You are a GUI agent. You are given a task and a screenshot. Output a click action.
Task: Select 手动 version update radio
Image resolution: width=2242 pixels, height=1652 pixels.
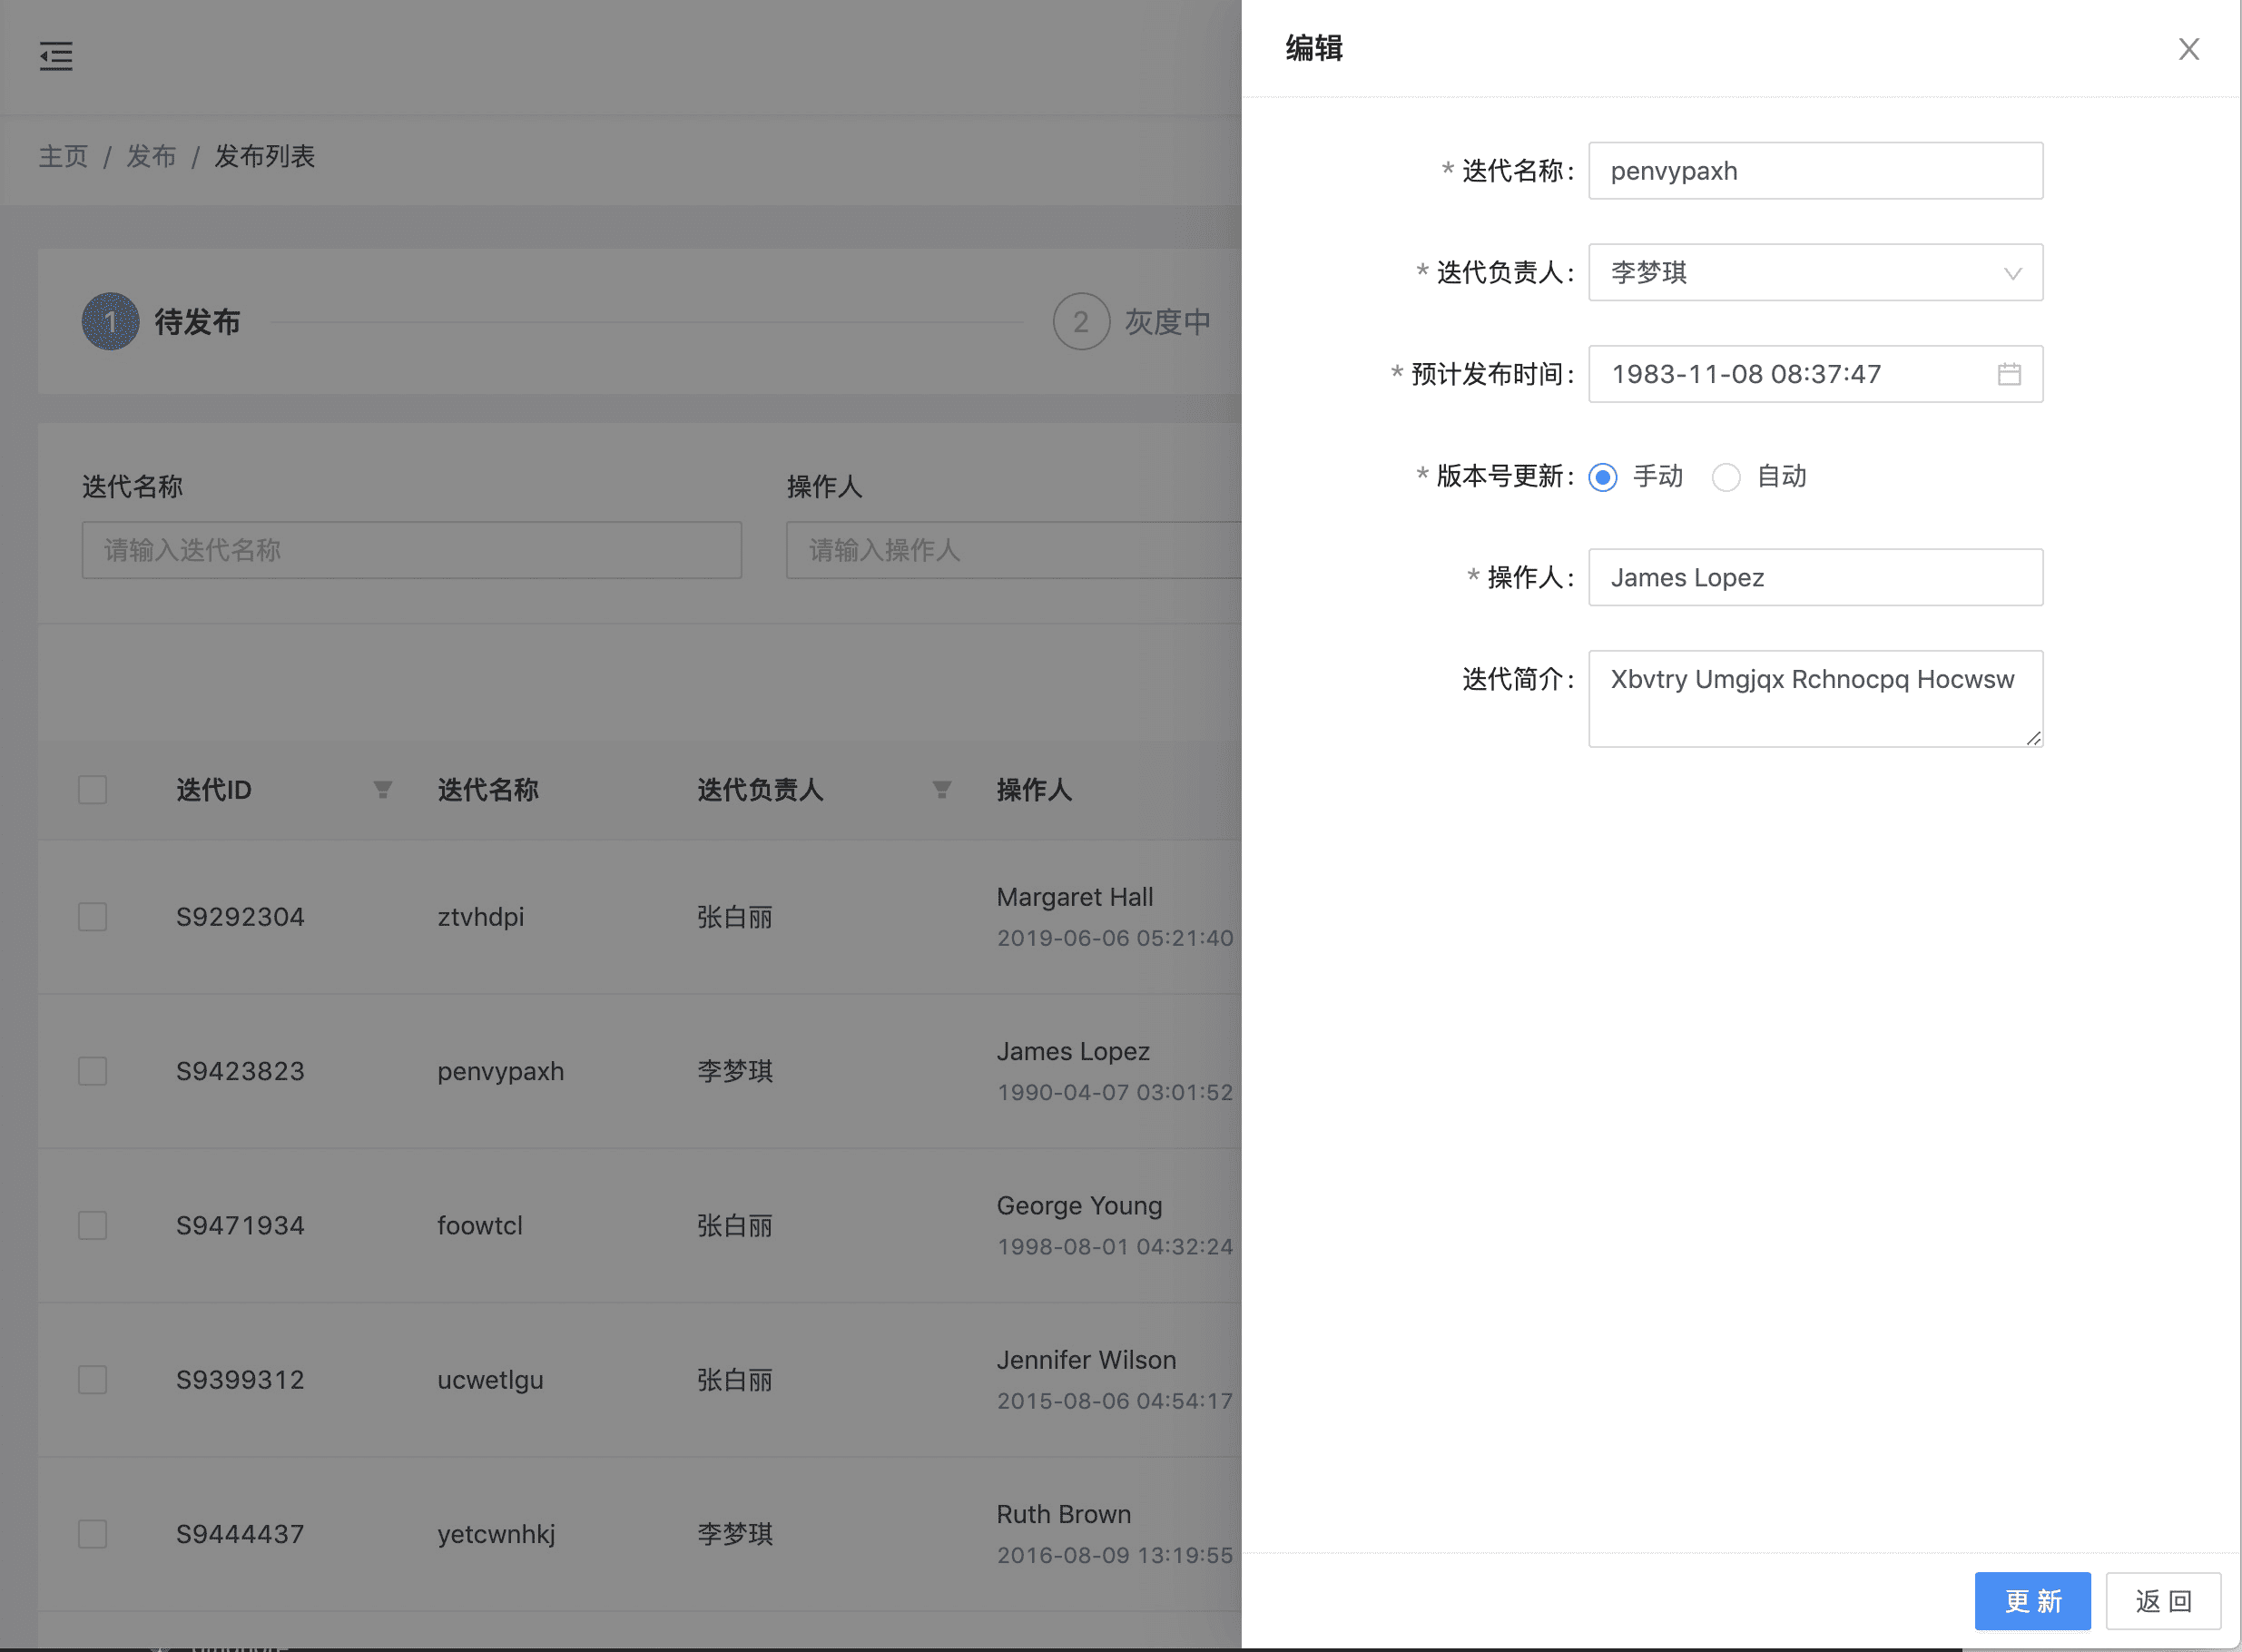point(1602,477)
